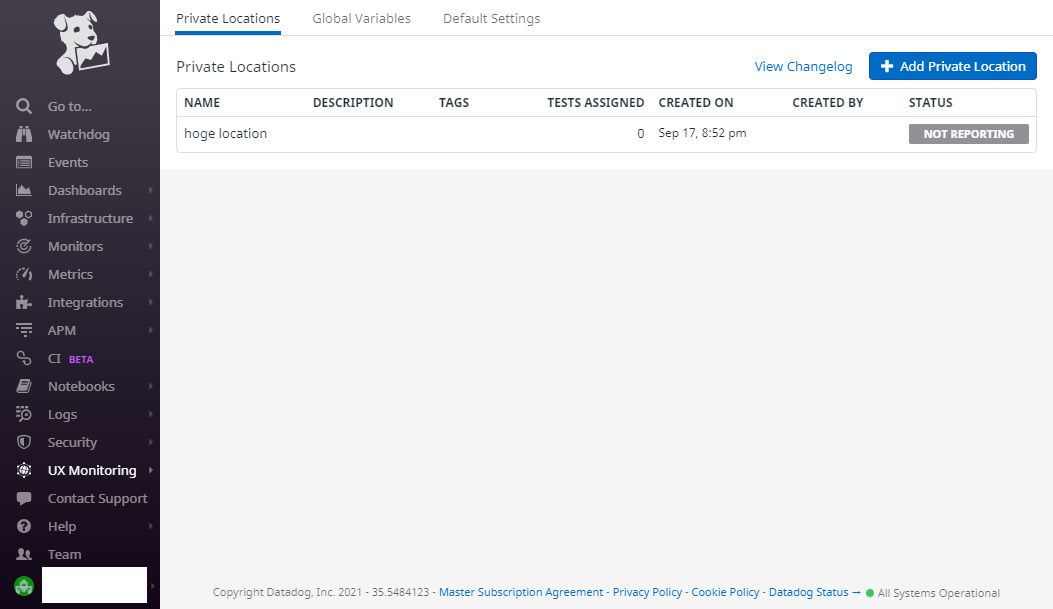1053x609 pixels.
Task: Click the Team people icon
Action: (x=24, y=555)
